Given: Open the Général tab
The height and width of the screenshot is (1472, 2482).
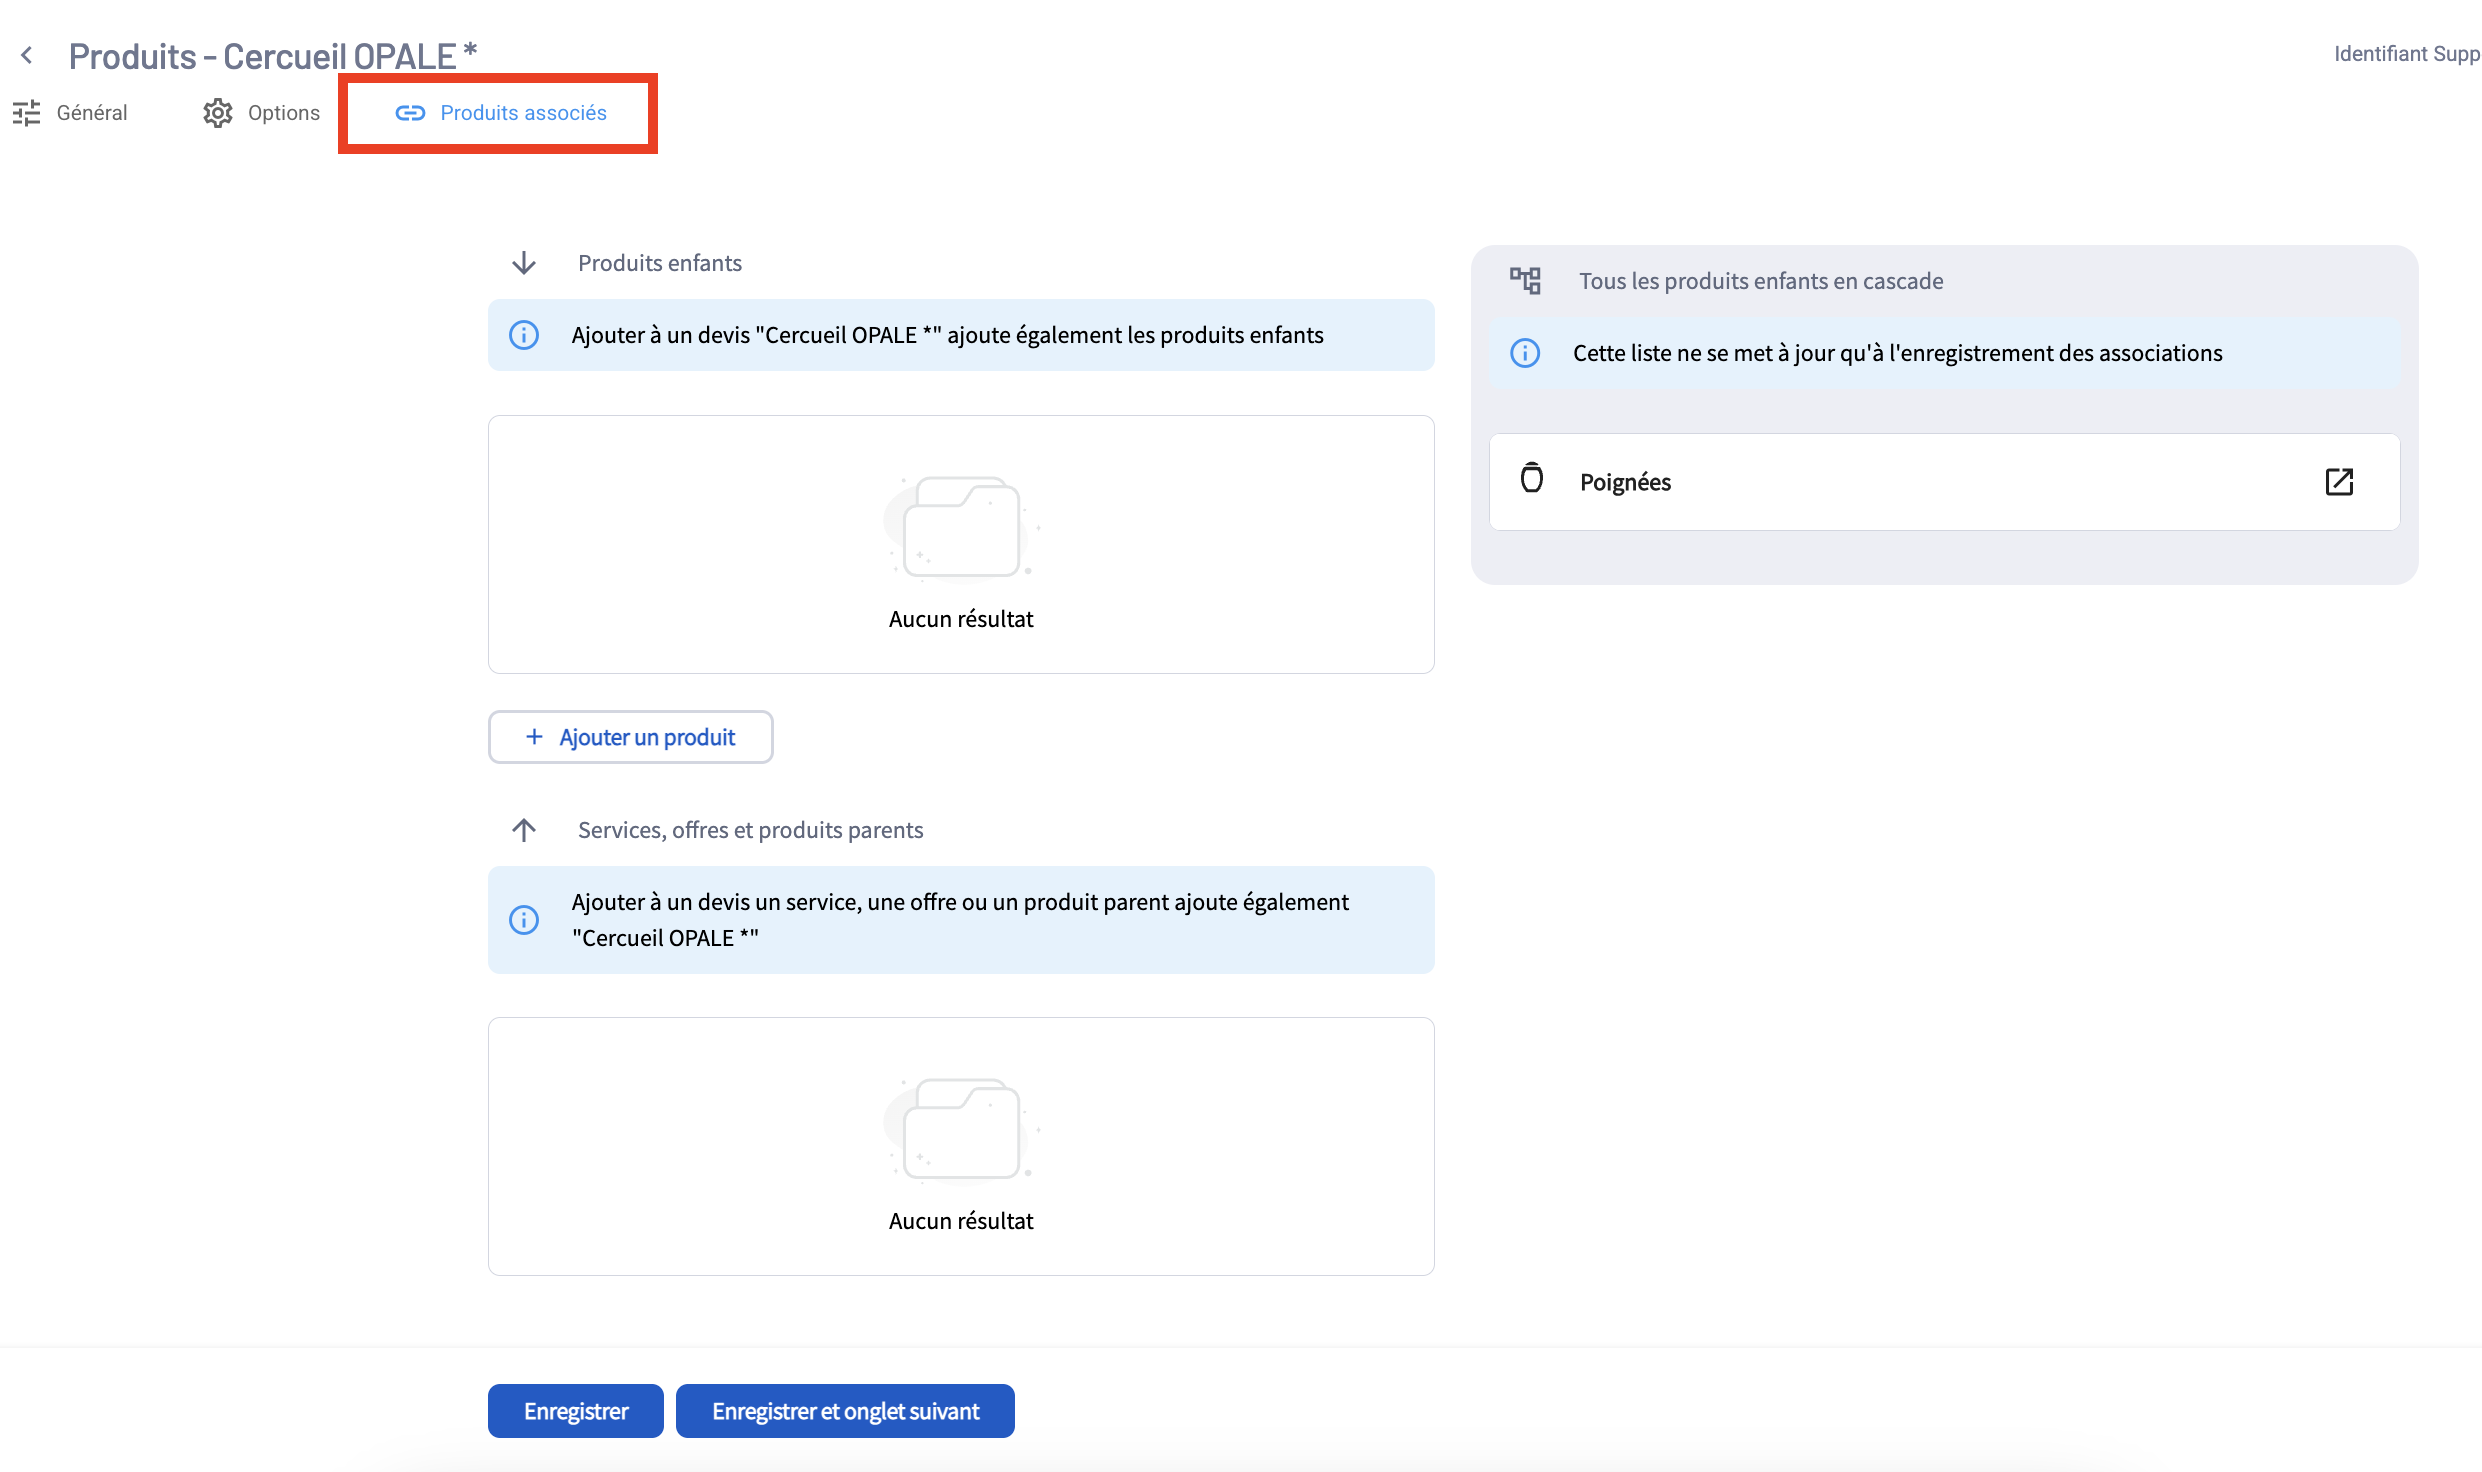Looking at the screenshot, I should point(70,113).
